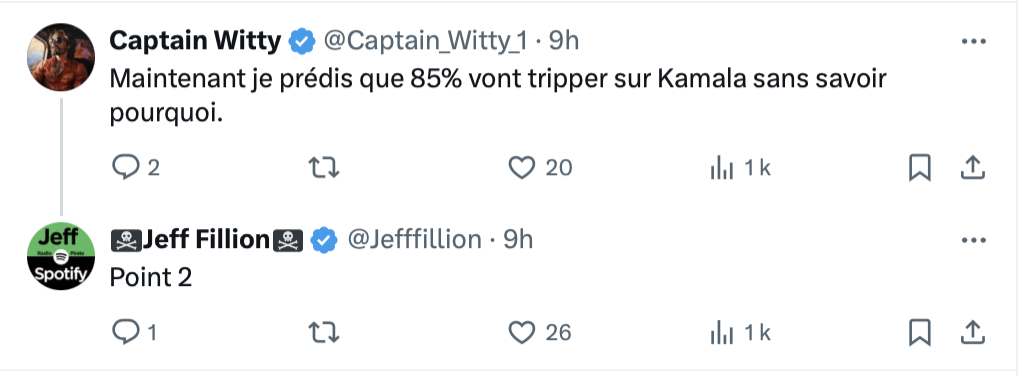1022x376 pixels.
Task: Open the Jeff Fillion tweet timestamp 9h
Action: pyautogui.click(x=518, y=240)
